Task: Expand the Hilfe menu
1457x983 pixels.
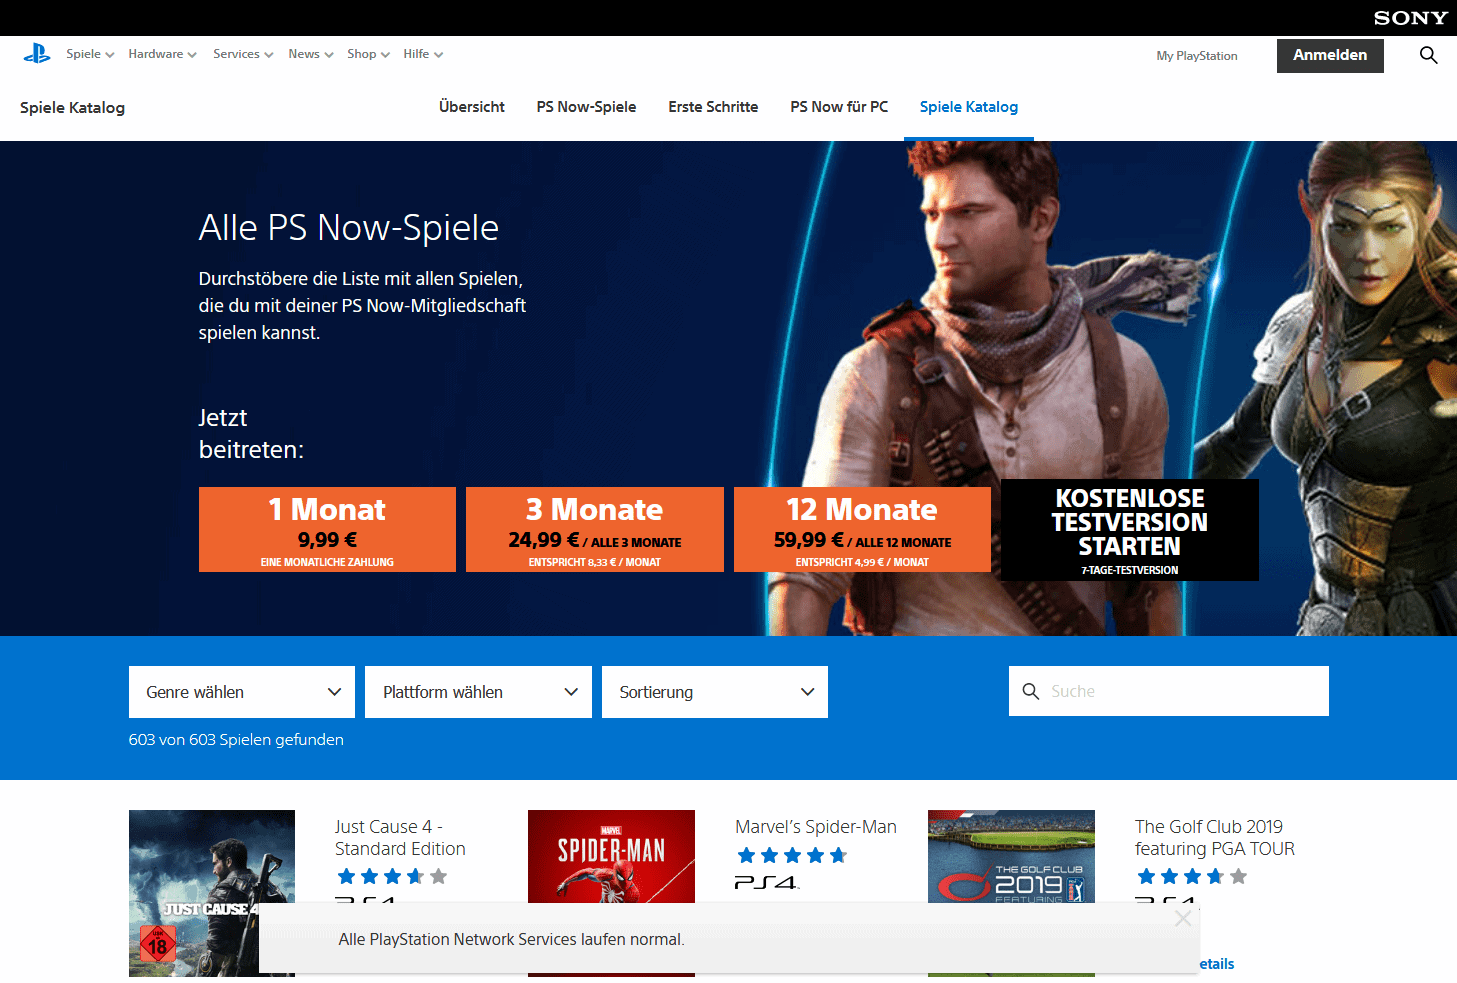Action: (423, 54)
